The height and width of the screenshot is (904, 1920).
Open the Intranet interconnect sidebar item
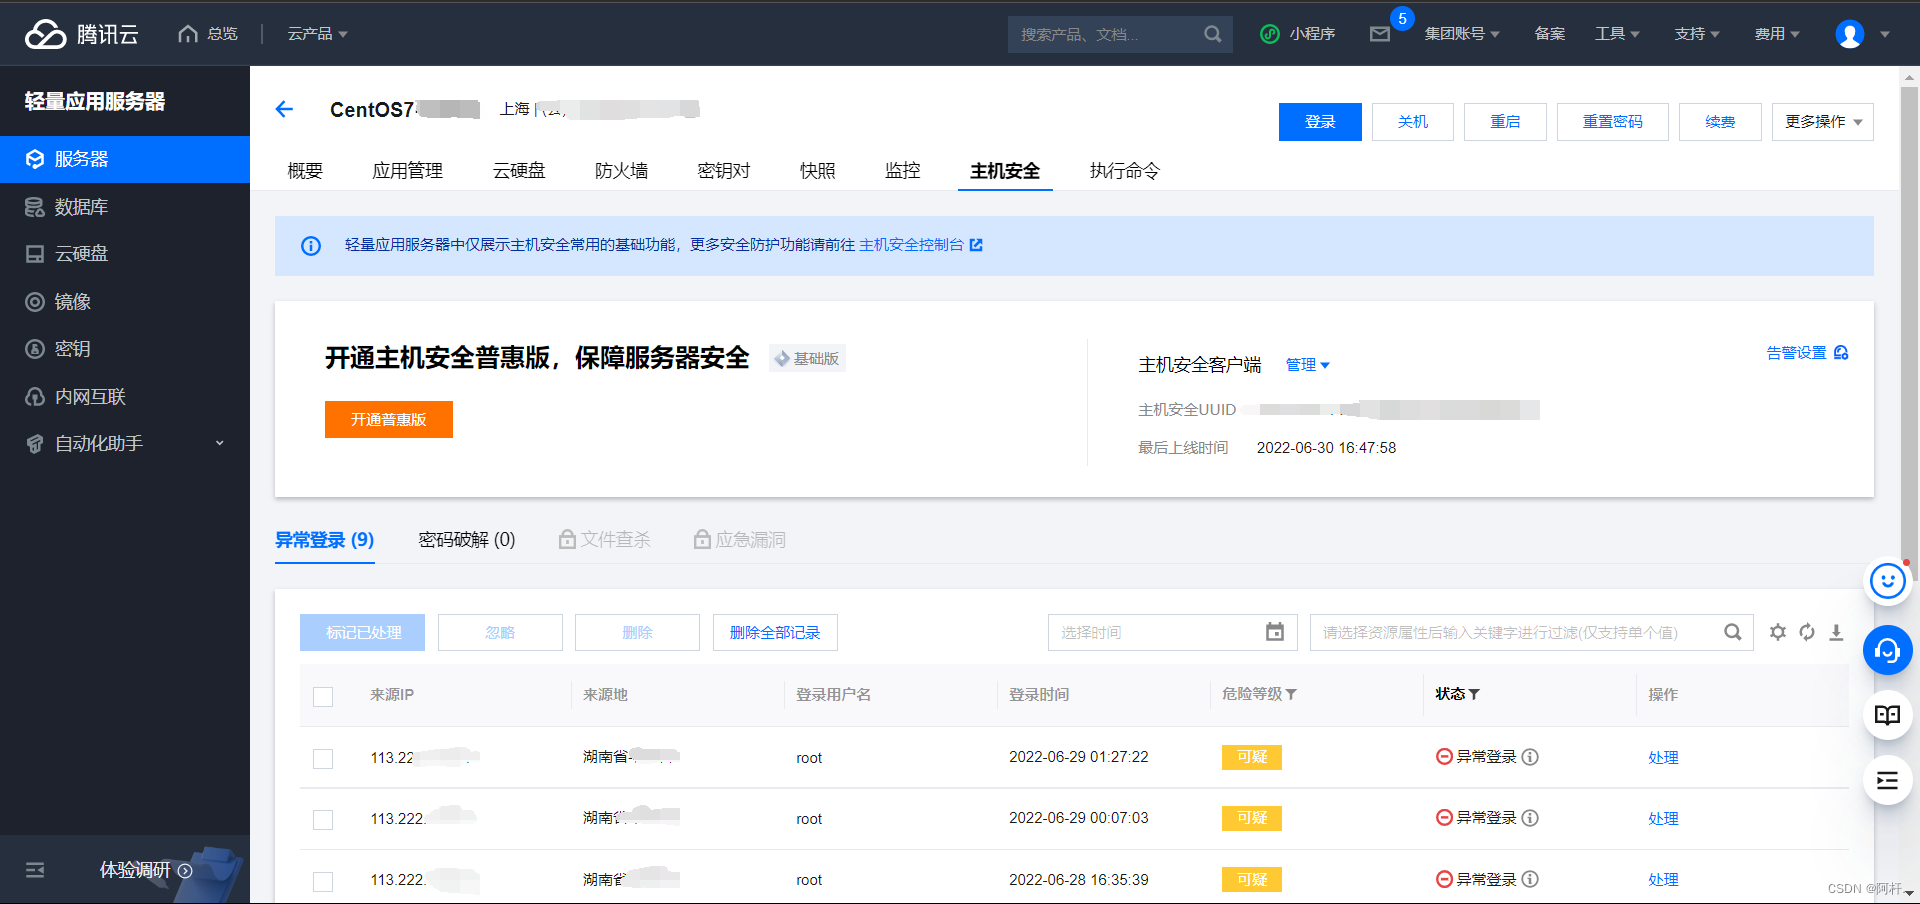(x=125, y=397)
